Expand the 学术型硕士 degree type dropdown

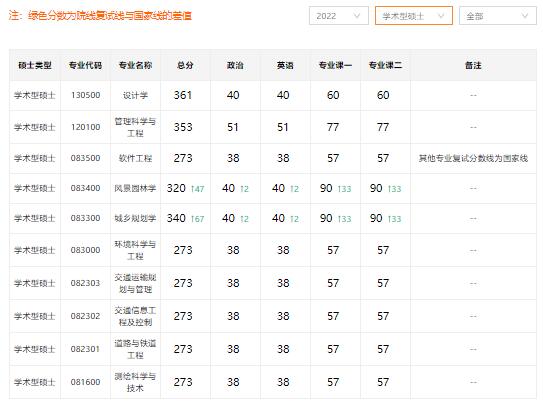[x=414, y=16]
